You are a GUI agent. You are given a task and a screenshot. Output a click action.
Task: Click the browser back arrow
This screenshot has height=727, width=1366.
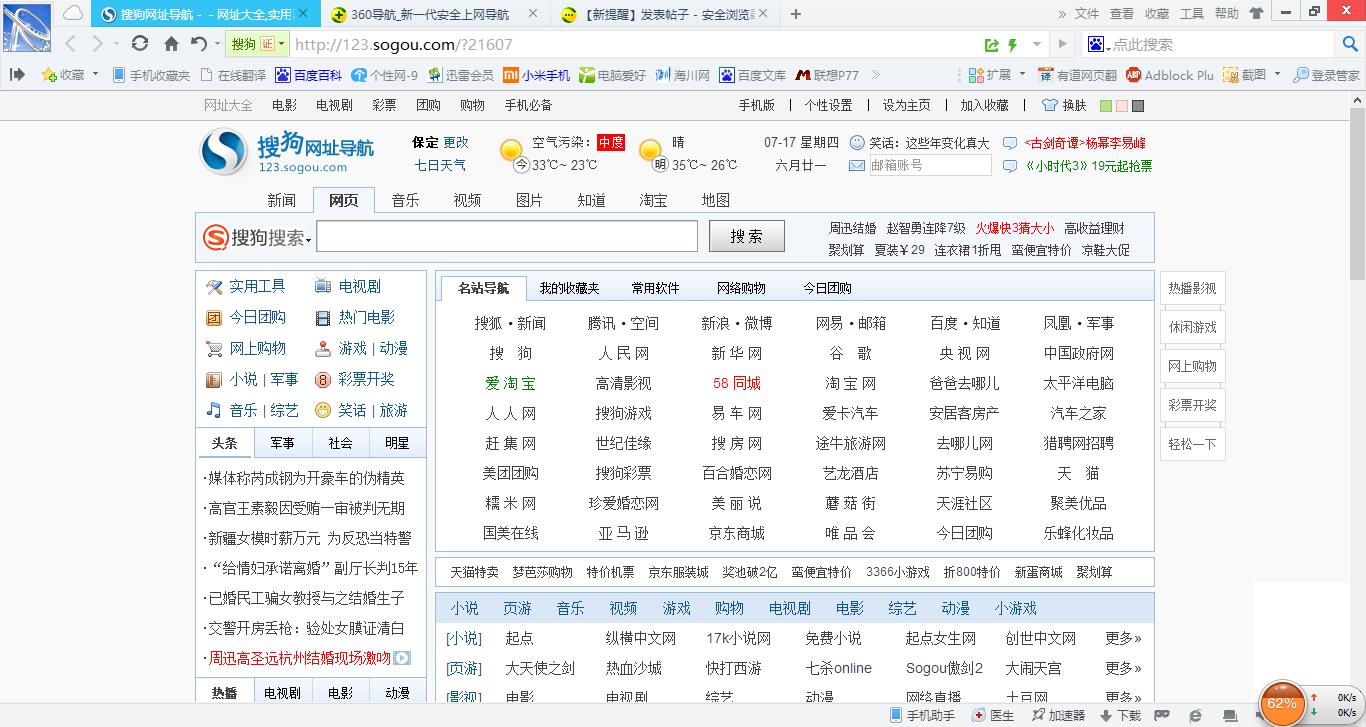[x=71, y=44]
